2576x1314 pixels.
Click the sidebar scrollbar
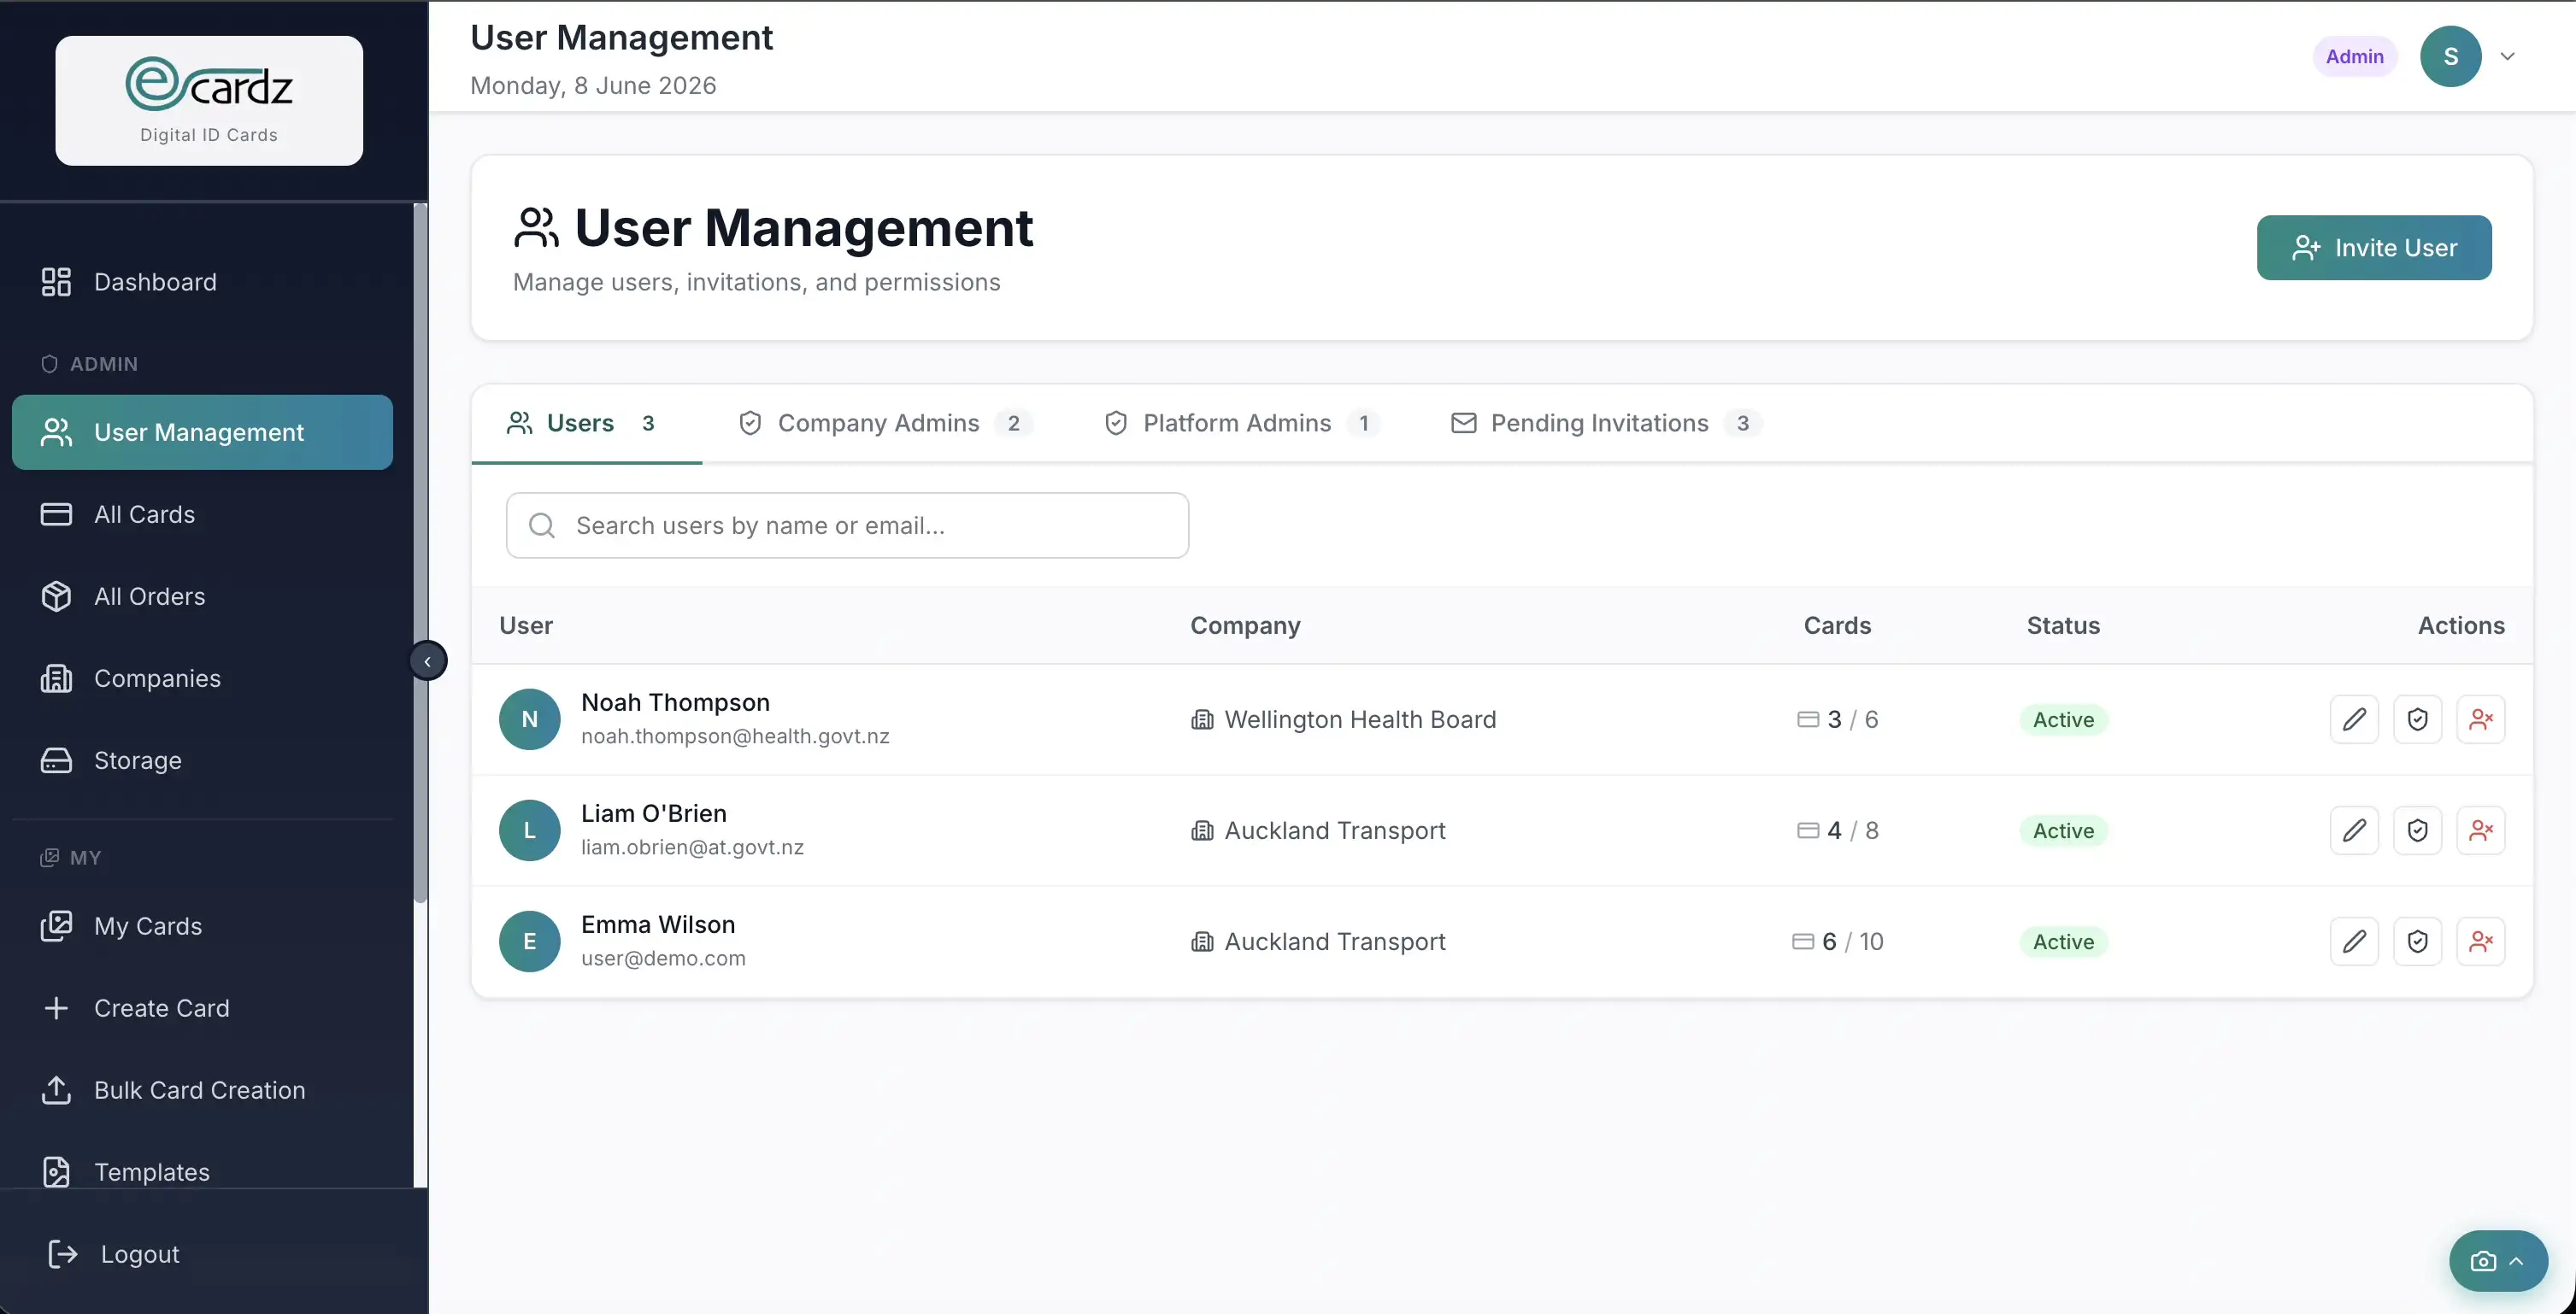click(x=420, y=553)
